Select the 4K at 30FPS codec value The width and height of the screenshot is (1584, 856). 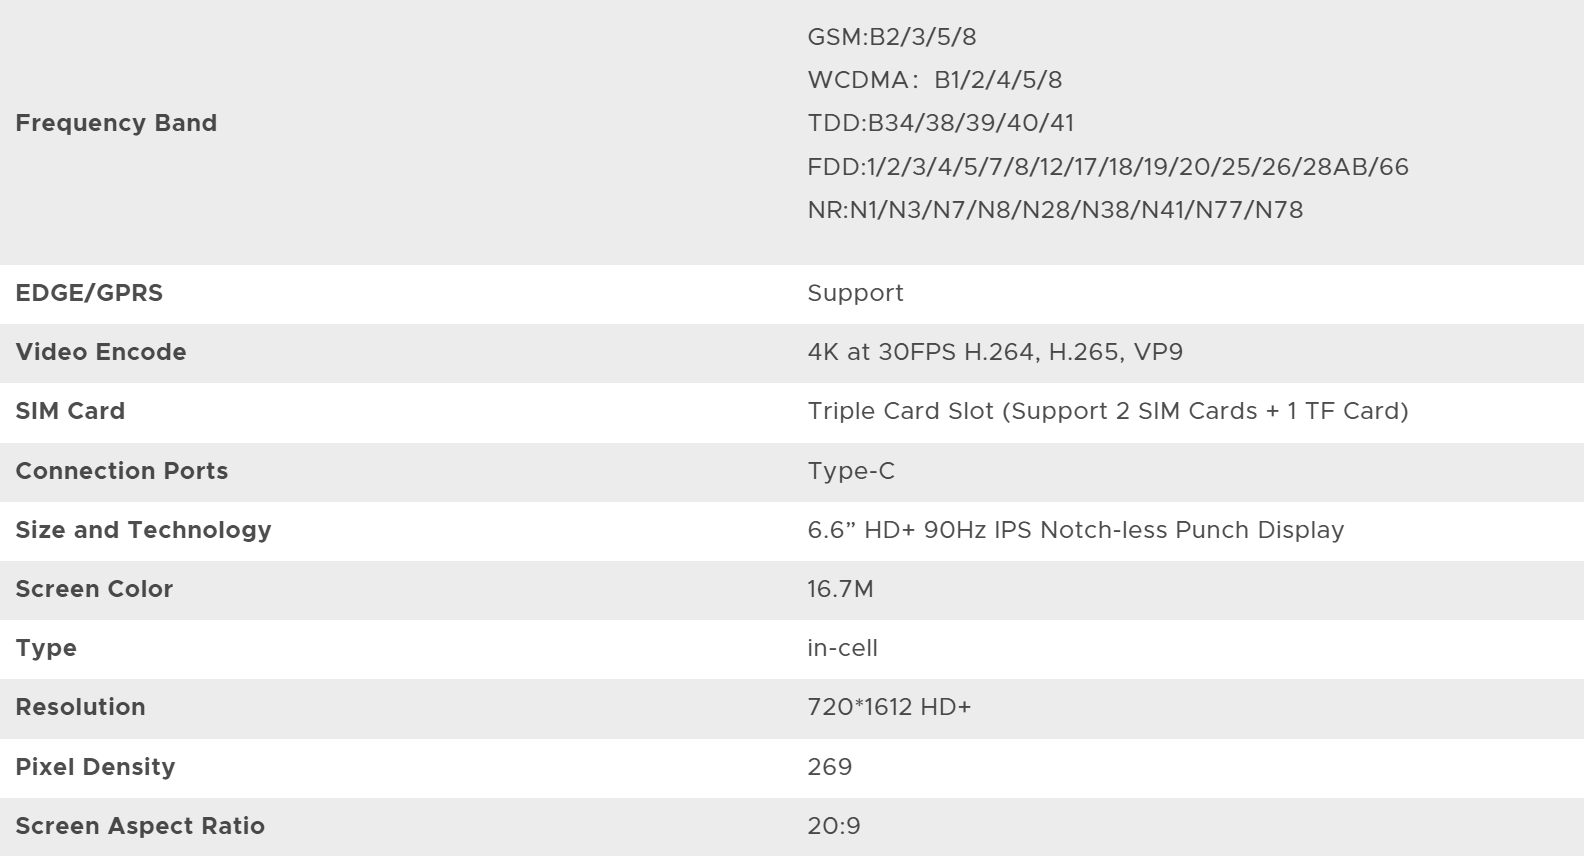(x=994, y=352)
